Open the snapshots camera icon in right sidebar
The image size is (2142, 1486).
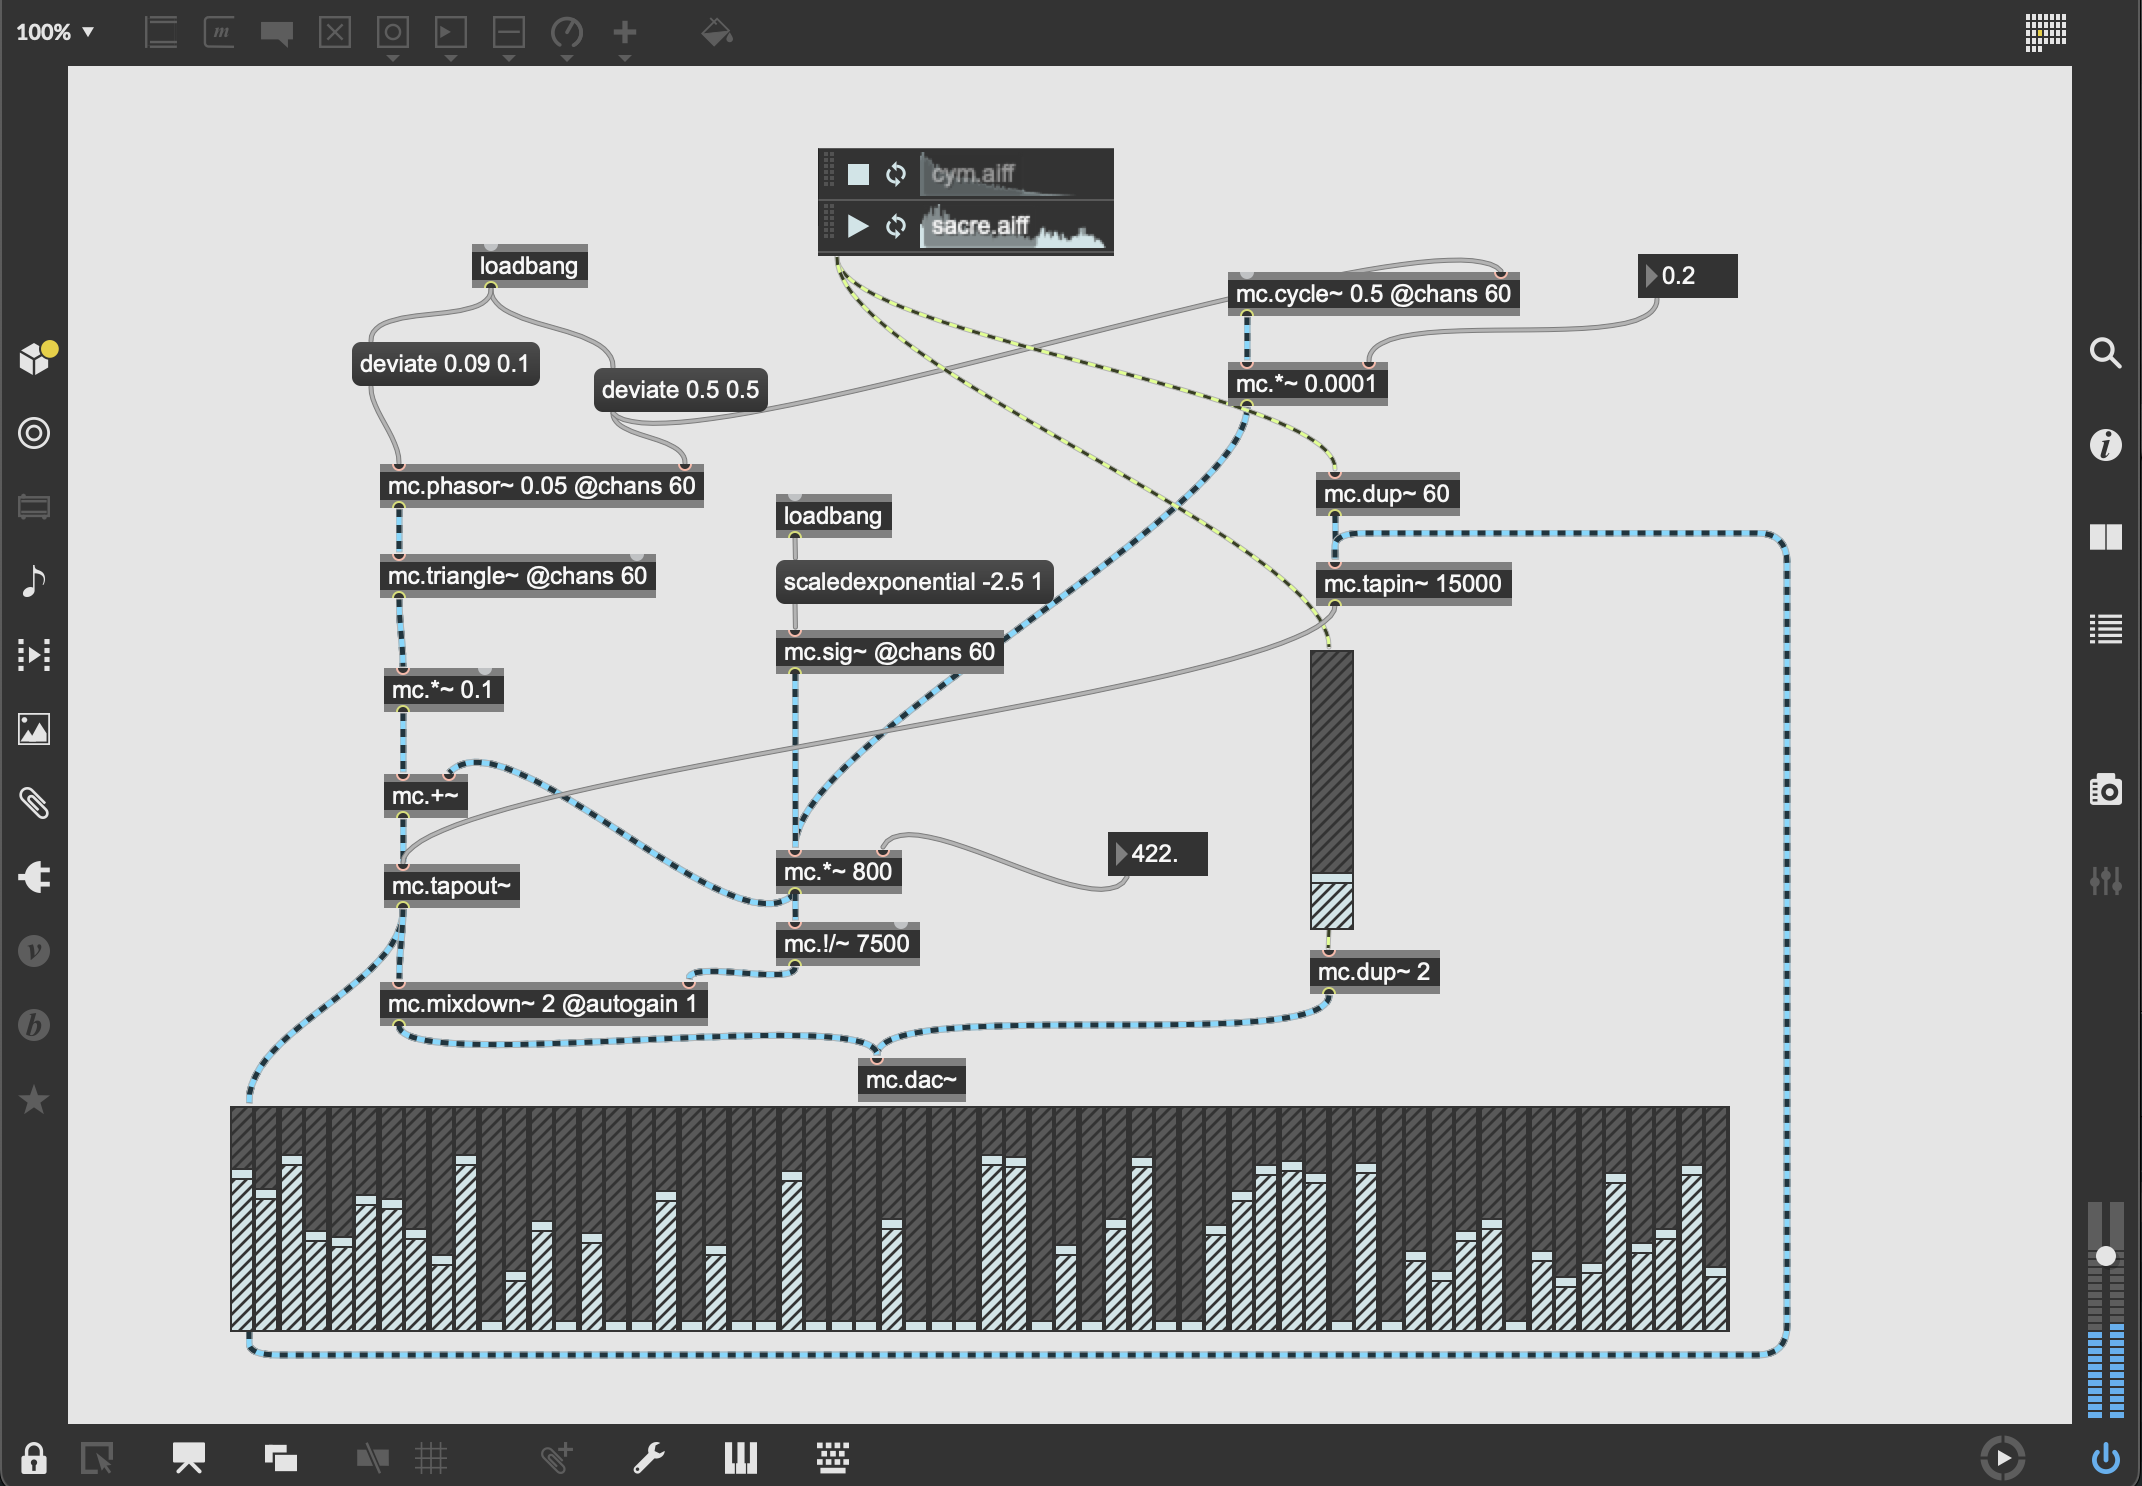2106,789
